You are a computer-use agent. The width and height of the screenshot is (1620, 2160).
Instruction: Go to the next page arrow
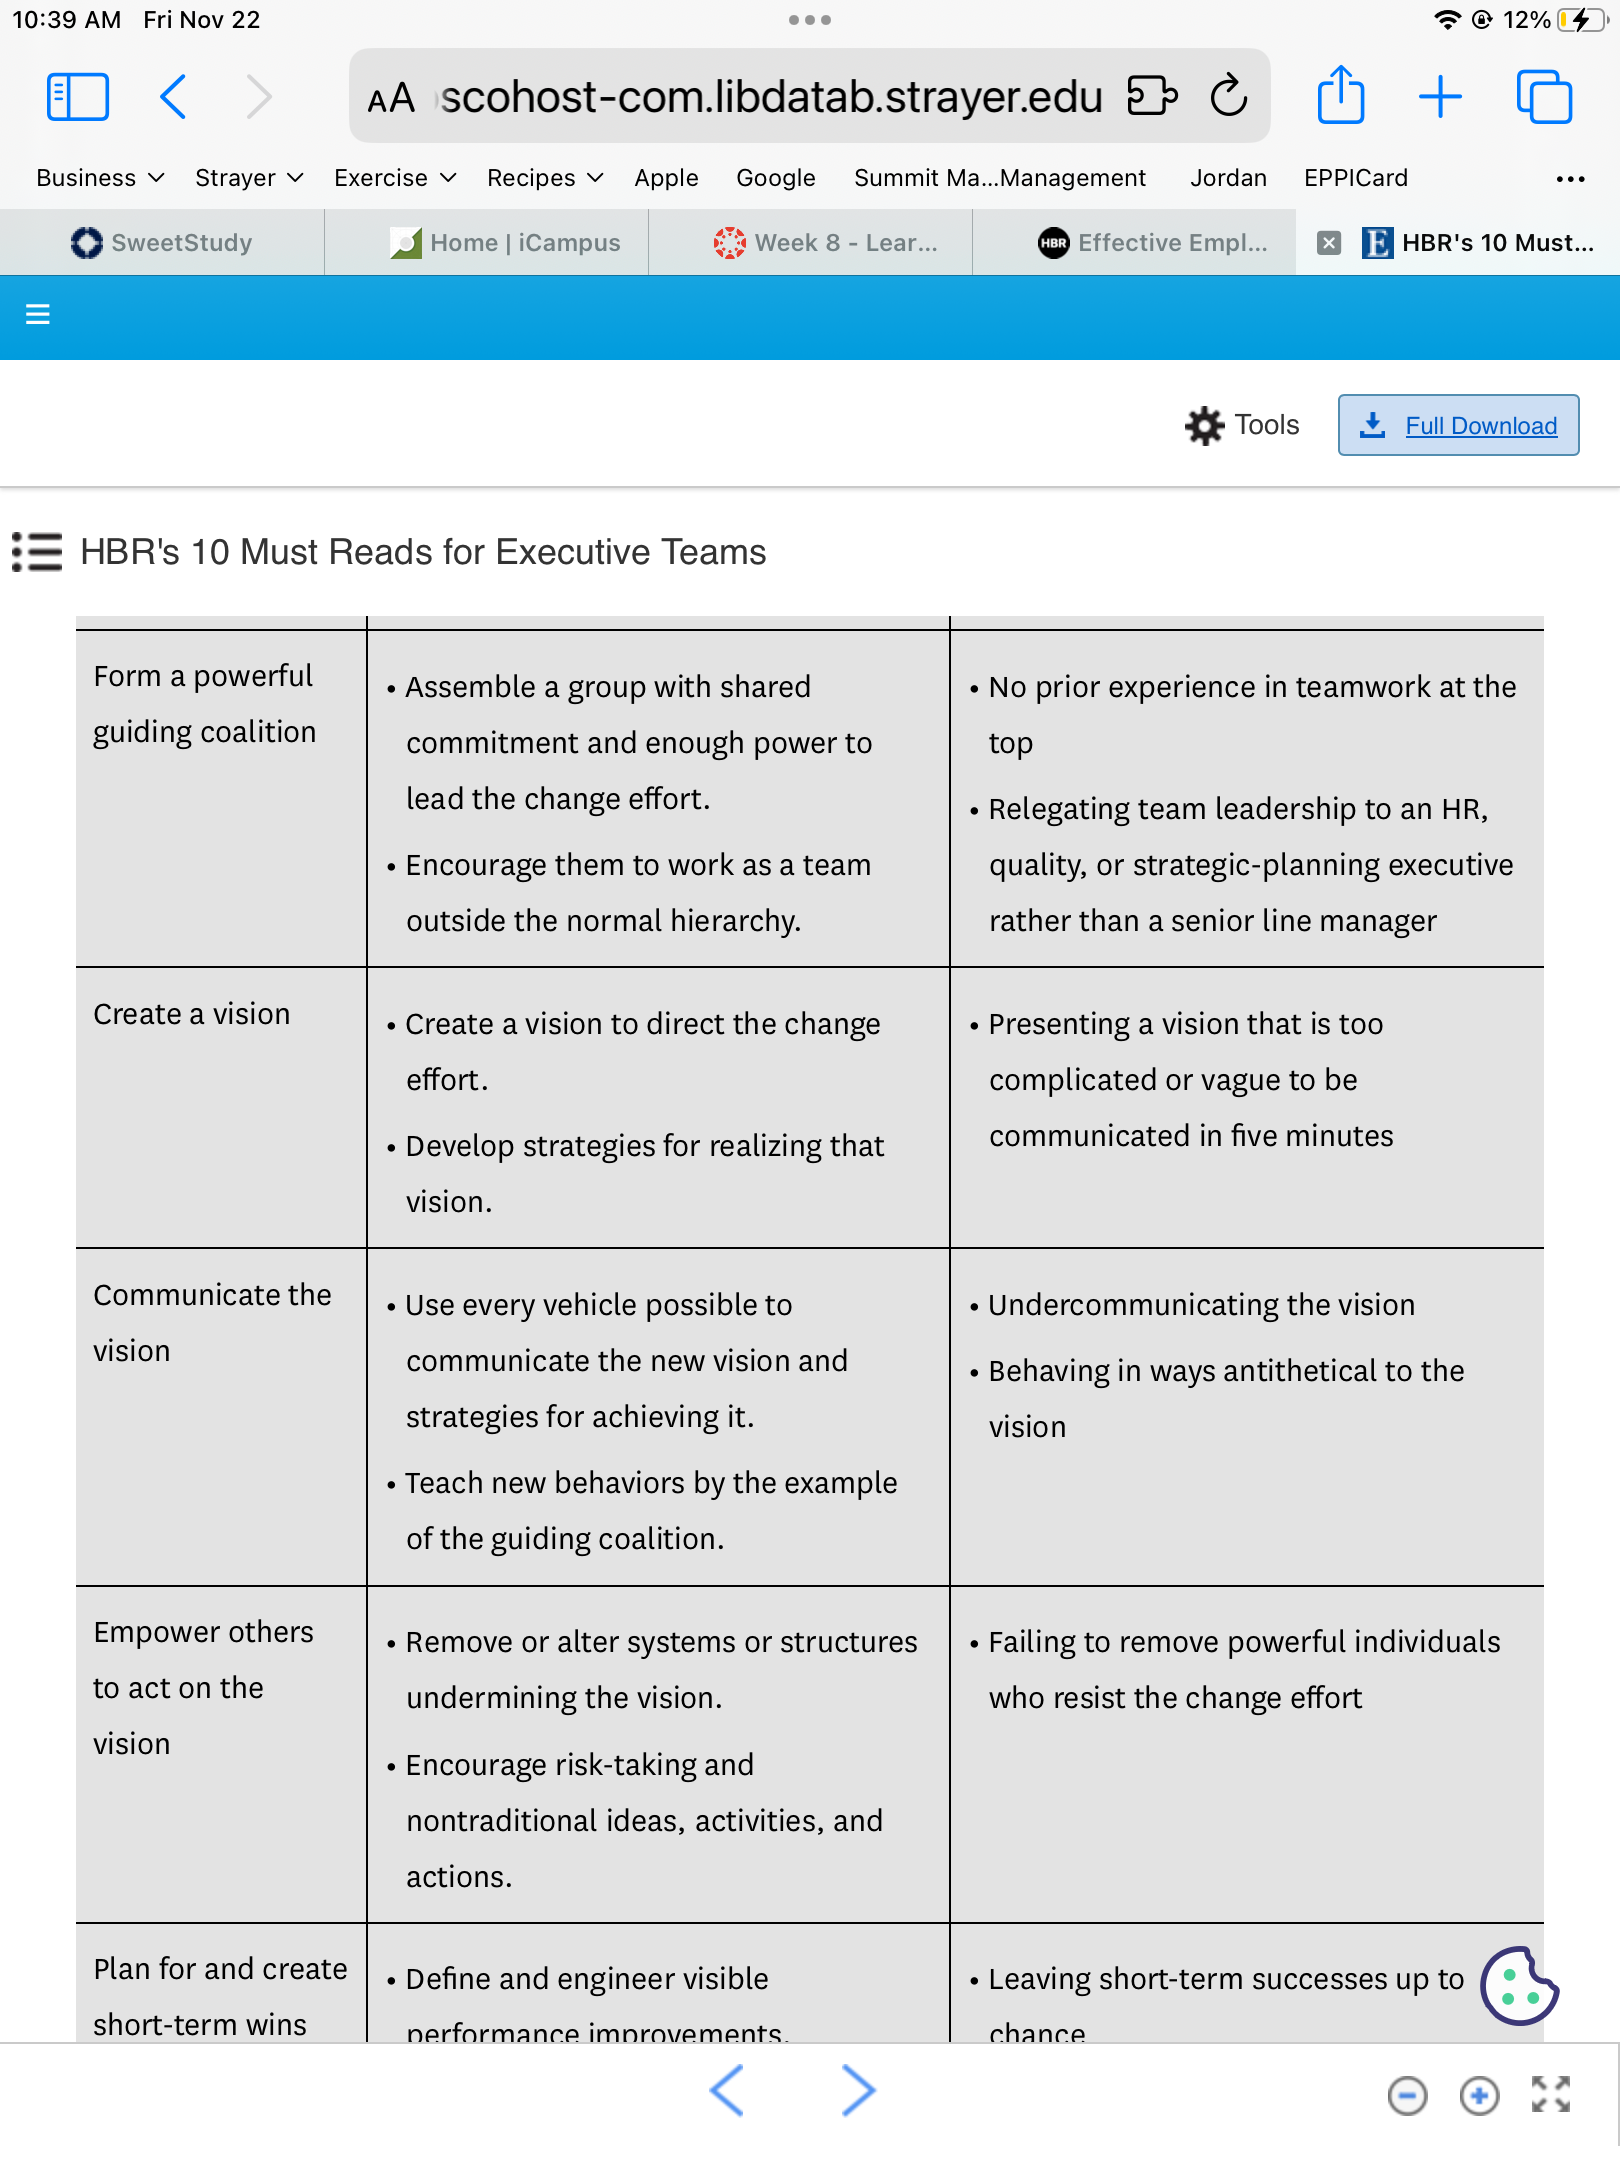[x=858, y=2090]
